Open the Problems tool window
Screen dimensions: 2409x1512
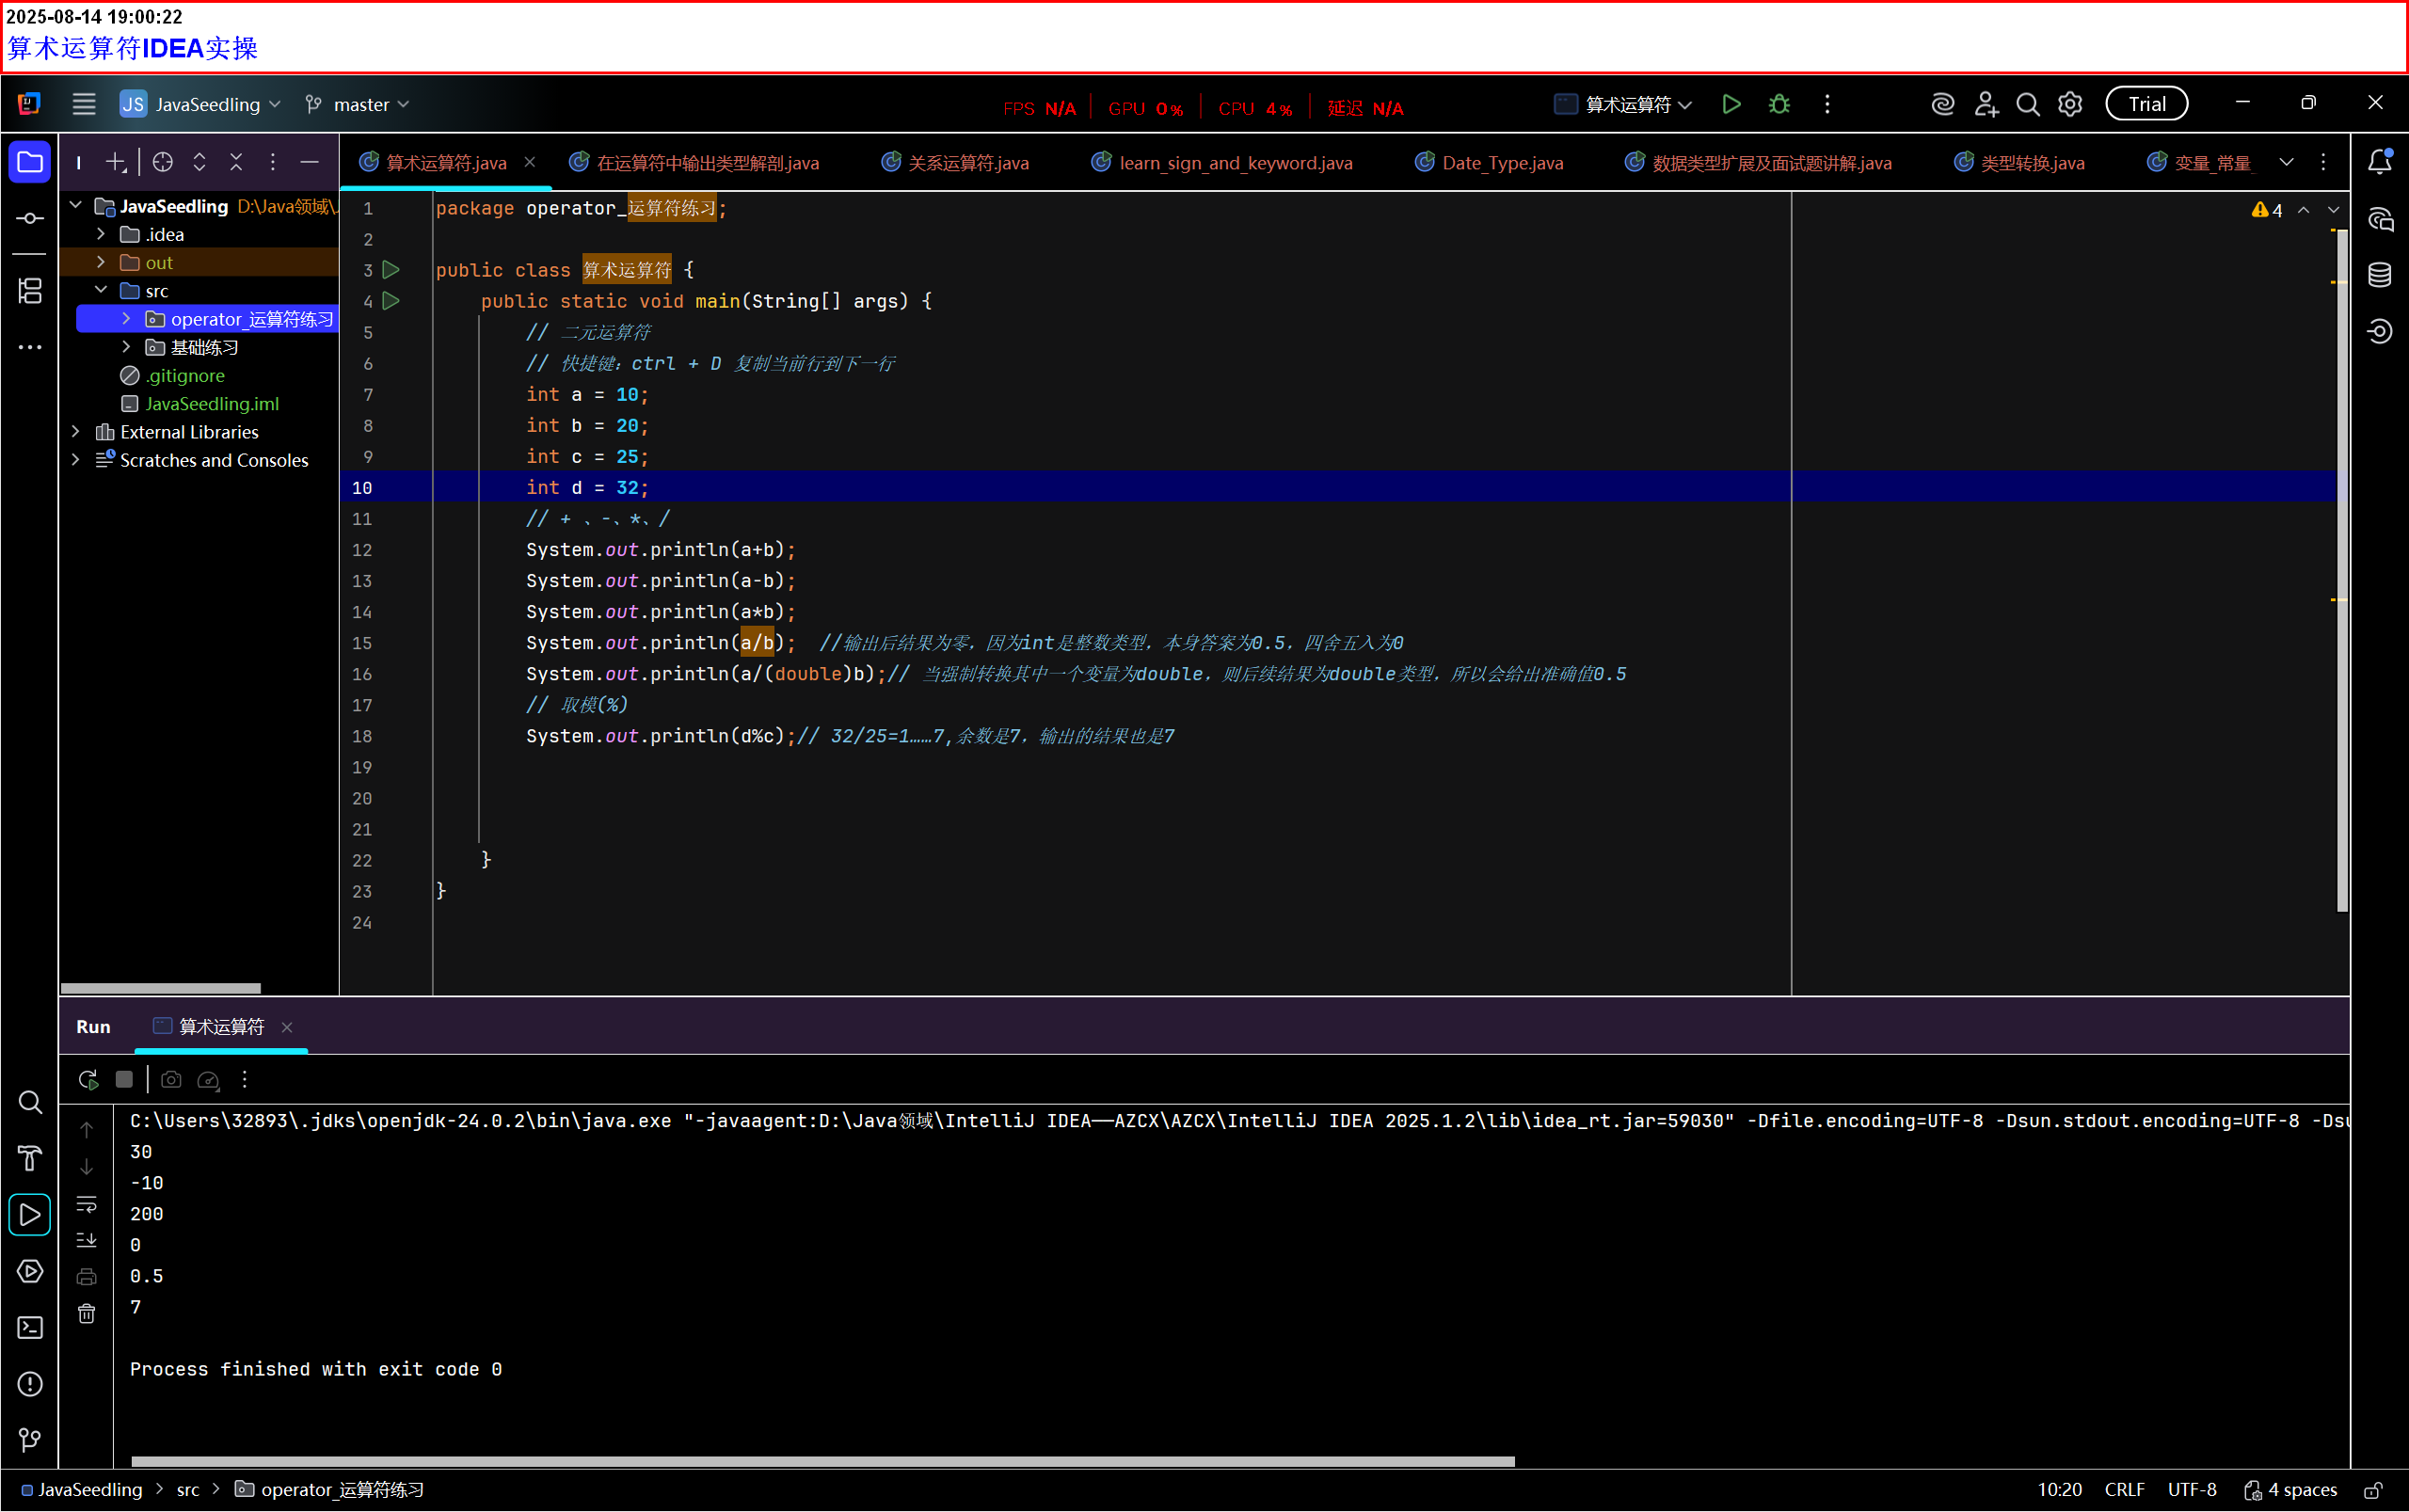coord(30,1384)
